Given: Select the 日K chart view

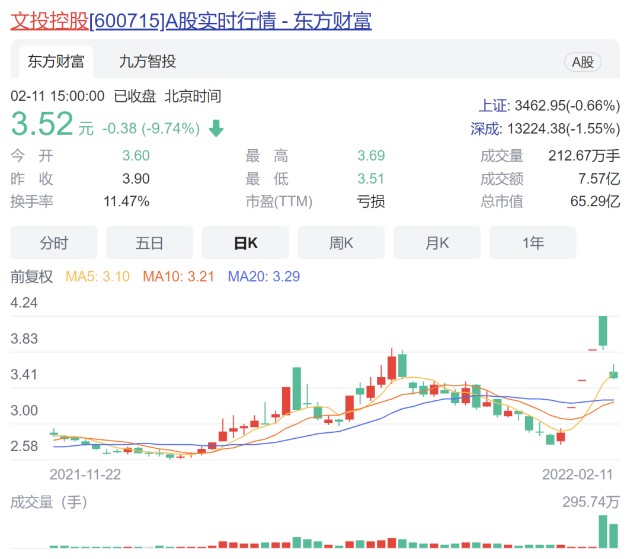Looking at the screenshot, I should [245, 243].
